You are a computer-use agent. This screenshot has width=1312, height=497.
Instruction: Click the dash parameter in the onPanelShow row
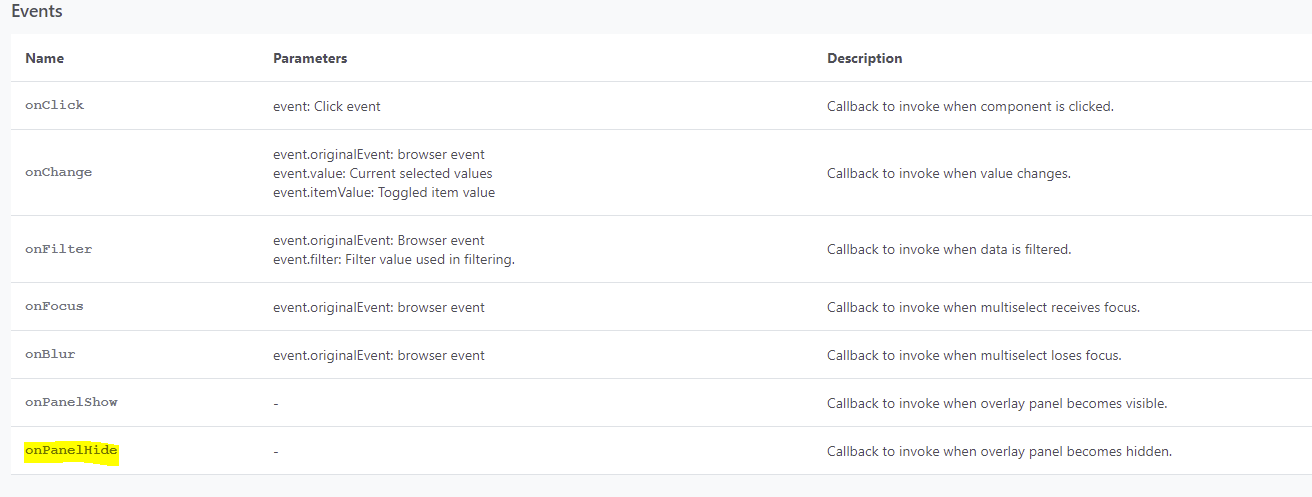tap(276, 403)
